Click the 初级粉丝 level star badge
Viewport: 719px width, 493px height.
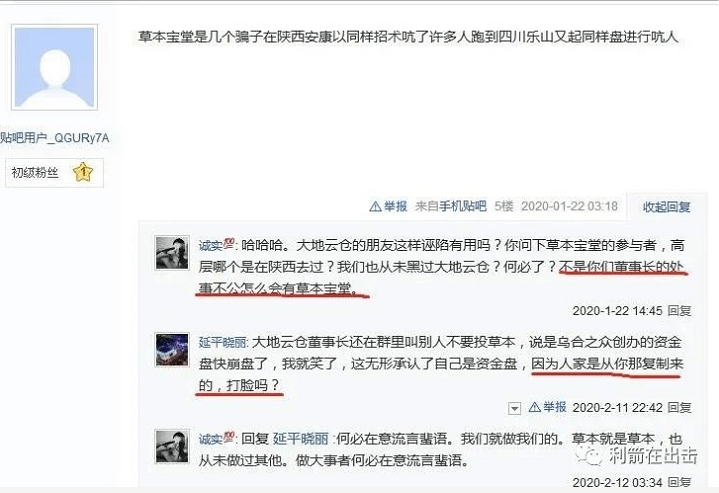[83, 172]
